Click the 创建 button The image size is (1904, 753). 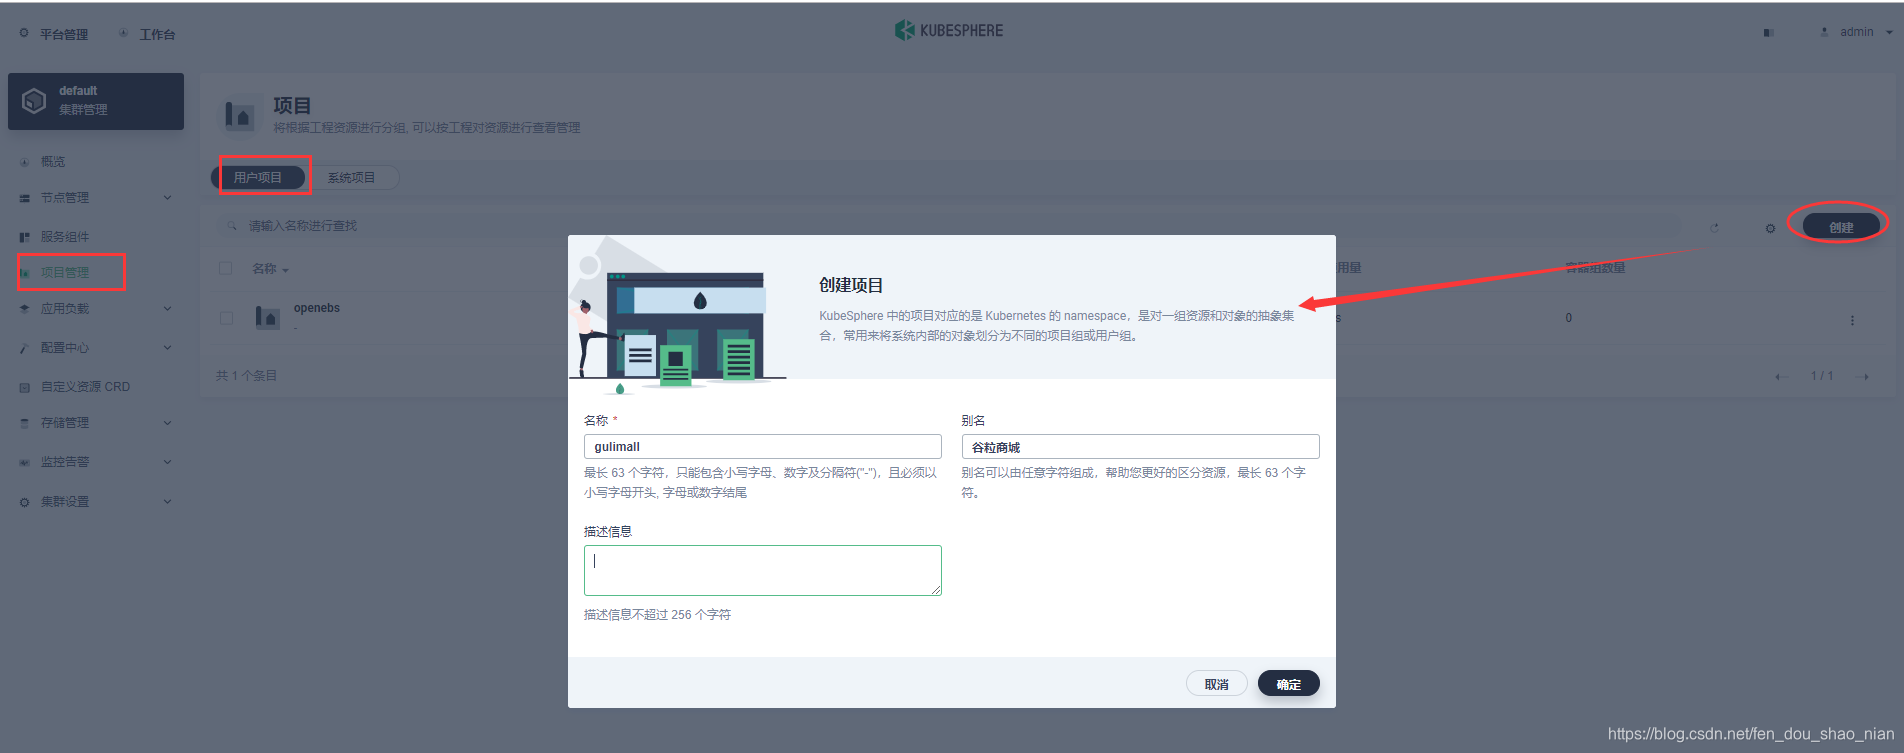[1841, 227]
